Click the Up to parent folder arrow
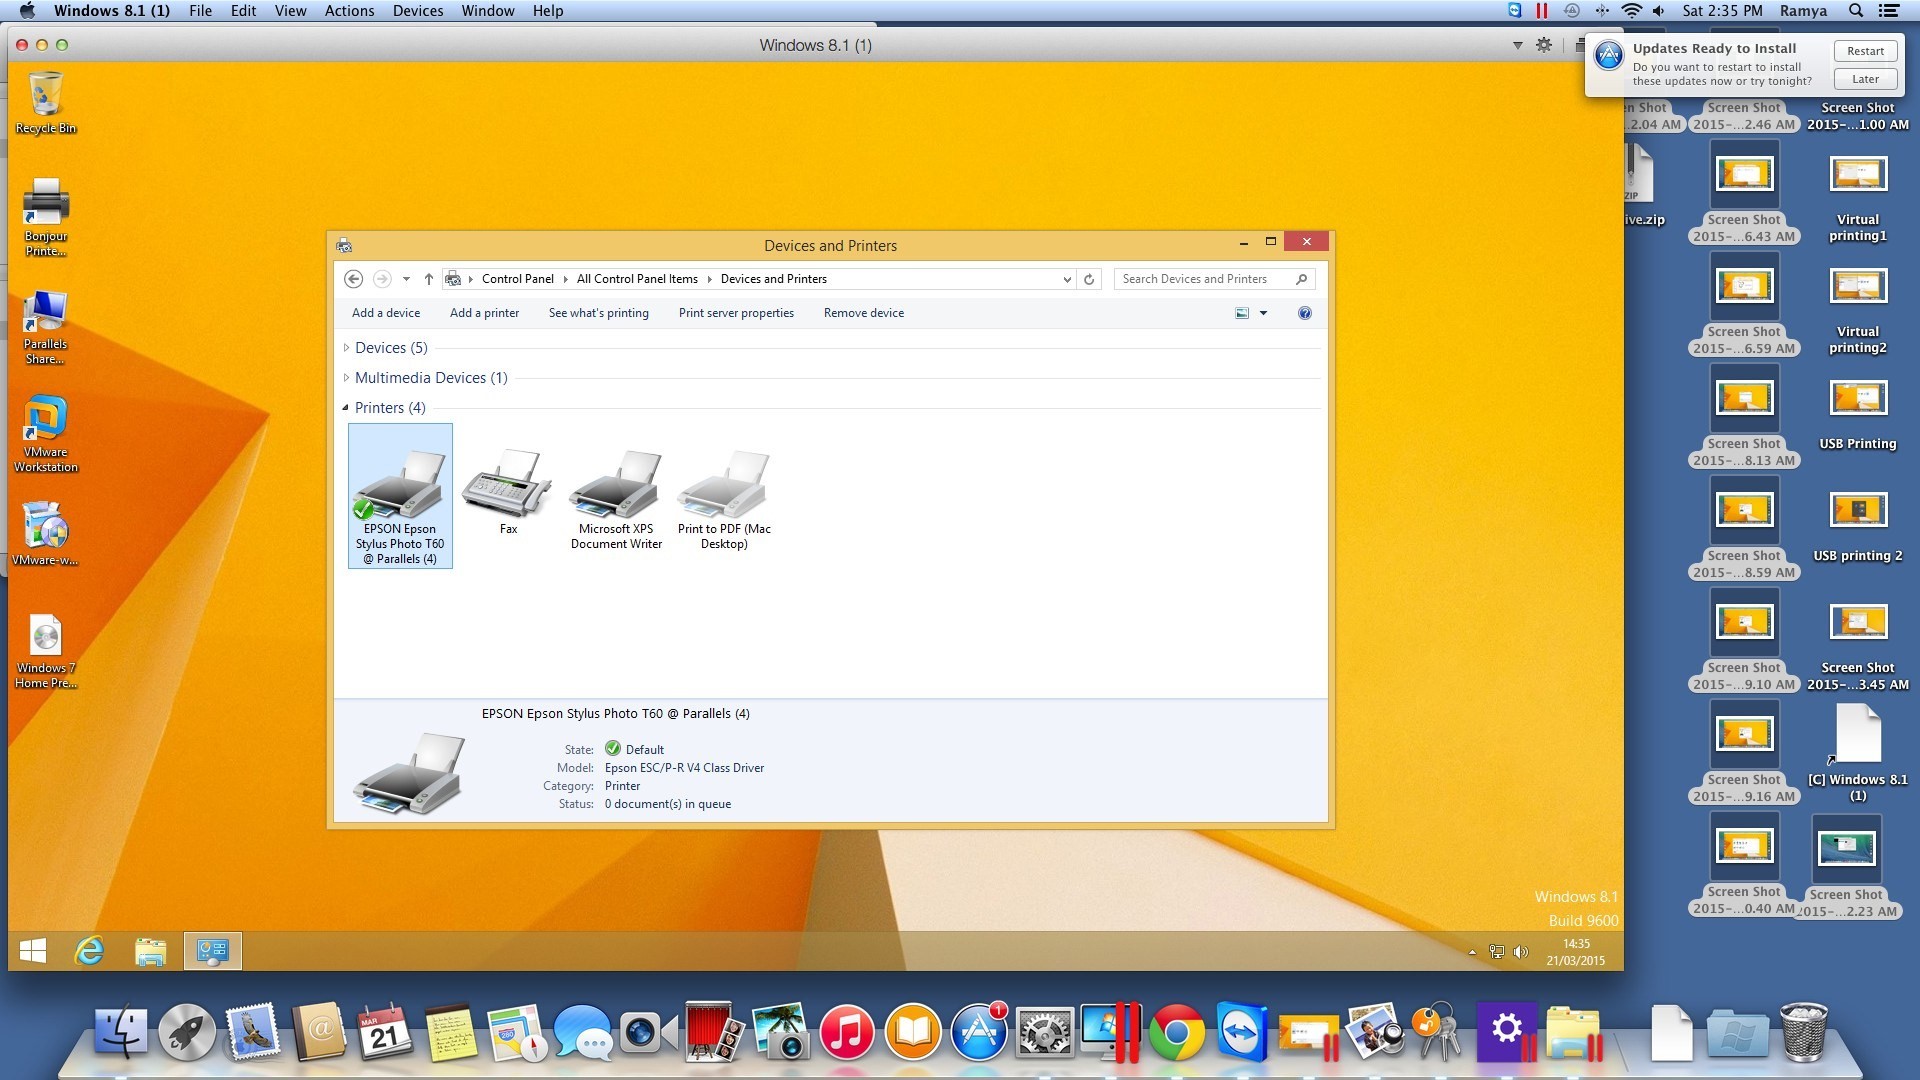Screen dimensions: 1920x1080 click(x=429, y=279)
